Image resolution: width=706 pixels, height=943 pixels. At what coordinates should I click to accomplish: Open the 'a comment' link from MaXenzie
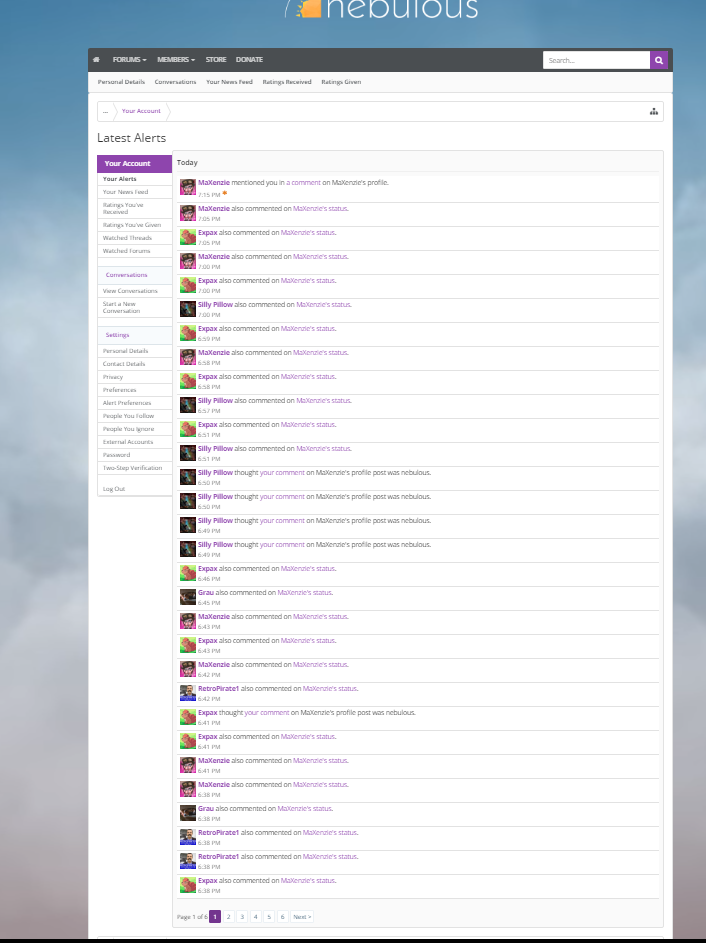coord(303,182)
